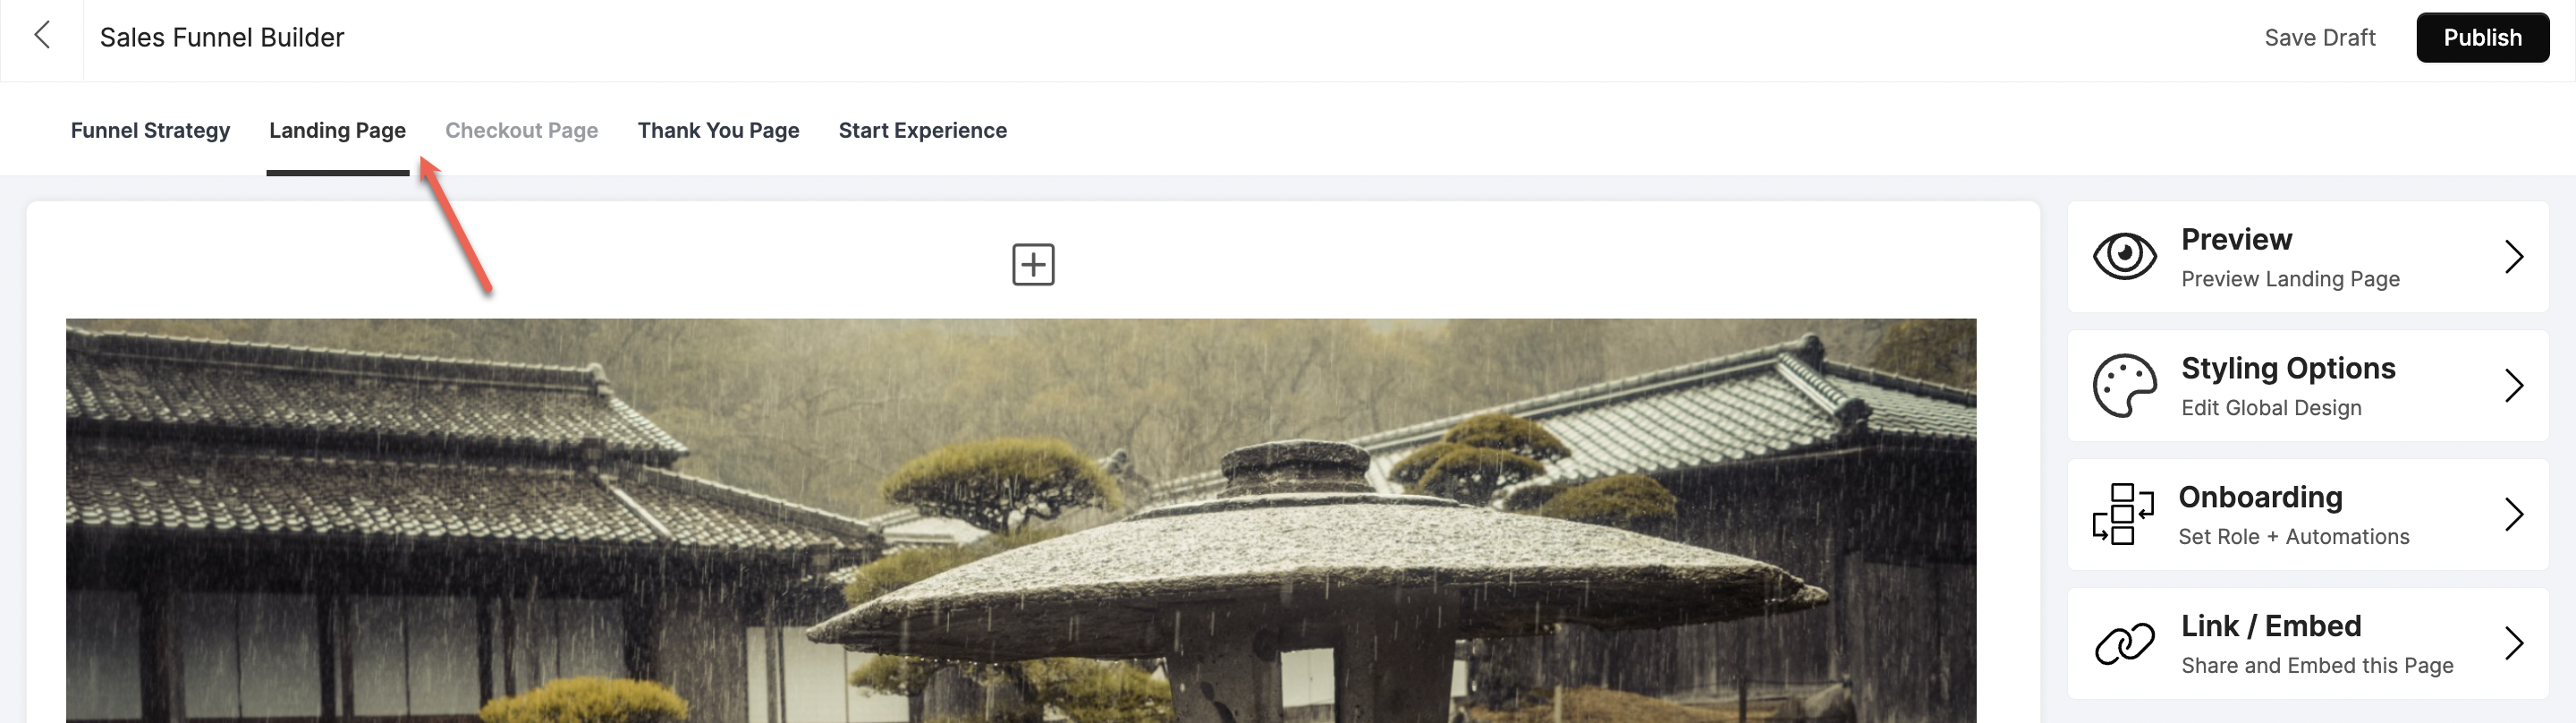Image resolution: width=2576 pixels, height=723 pixels.
Task: Click the plus icon to add section
Action: [x=1033, y=264]
